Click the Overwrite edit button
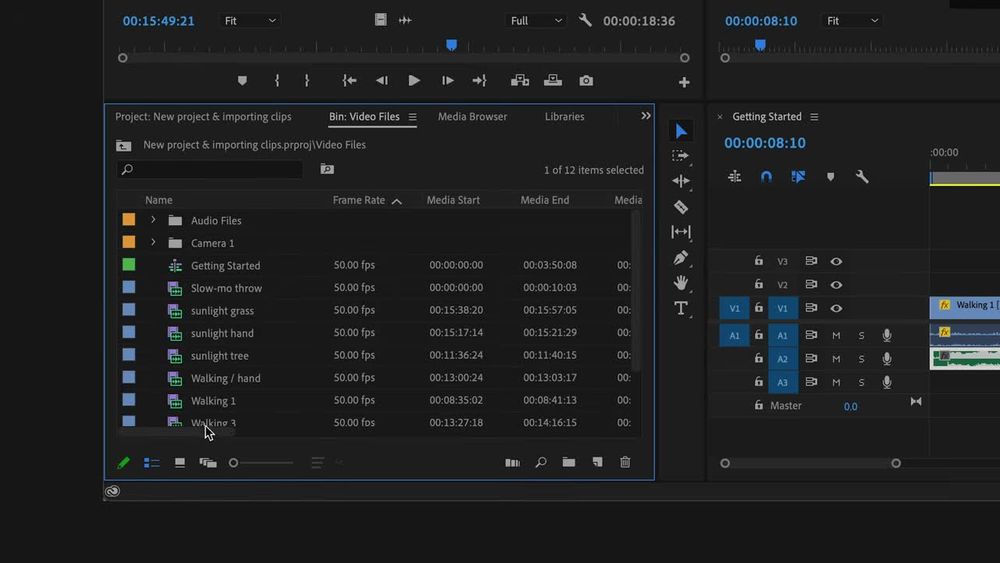The image size is (1000, 563). (553, 81)
